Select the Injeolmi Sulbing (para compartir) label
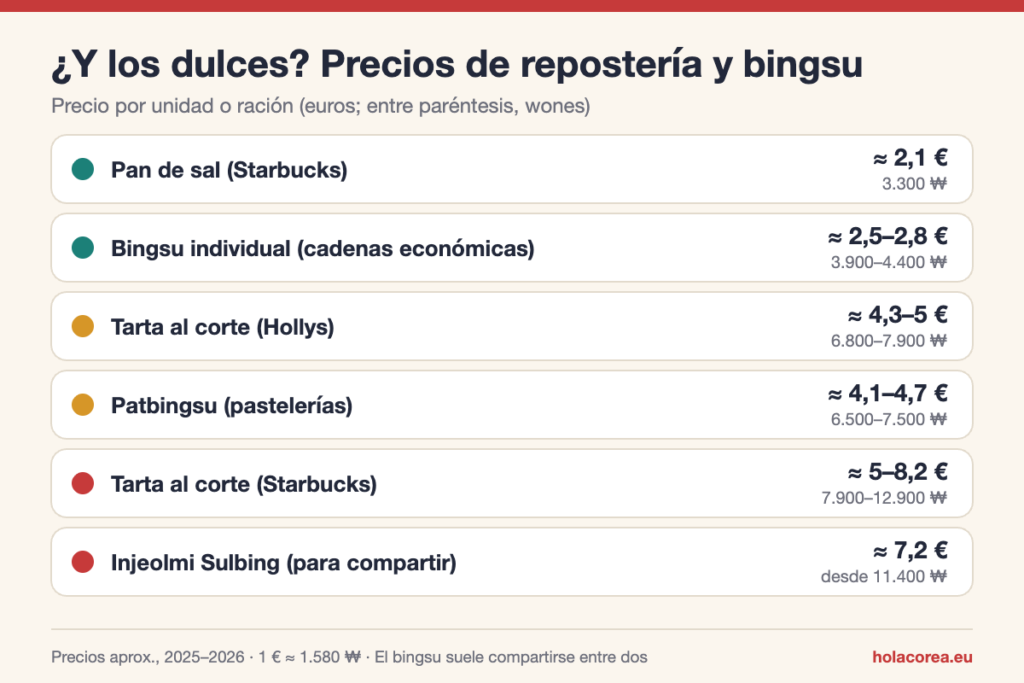The height and width of the screenshot is (683, 1024). 283,562
